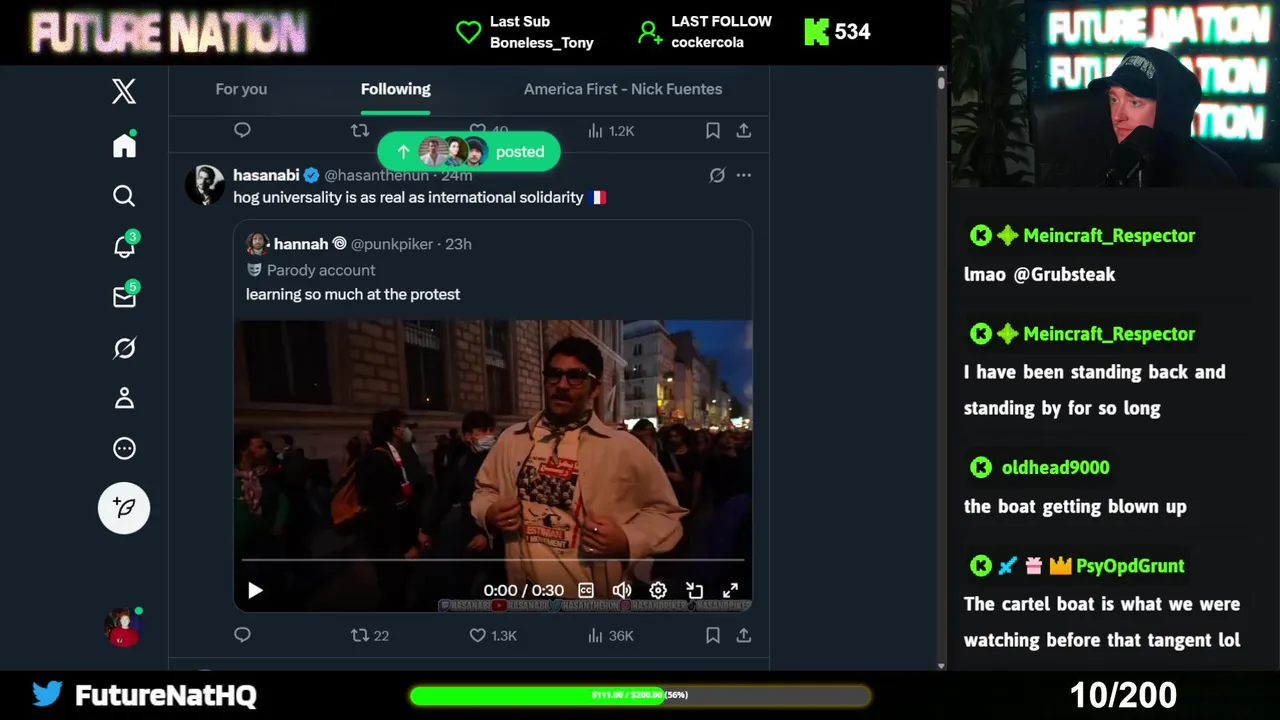Seek on the video progress bar
The image size is (1280, 720).
[493, 560]
